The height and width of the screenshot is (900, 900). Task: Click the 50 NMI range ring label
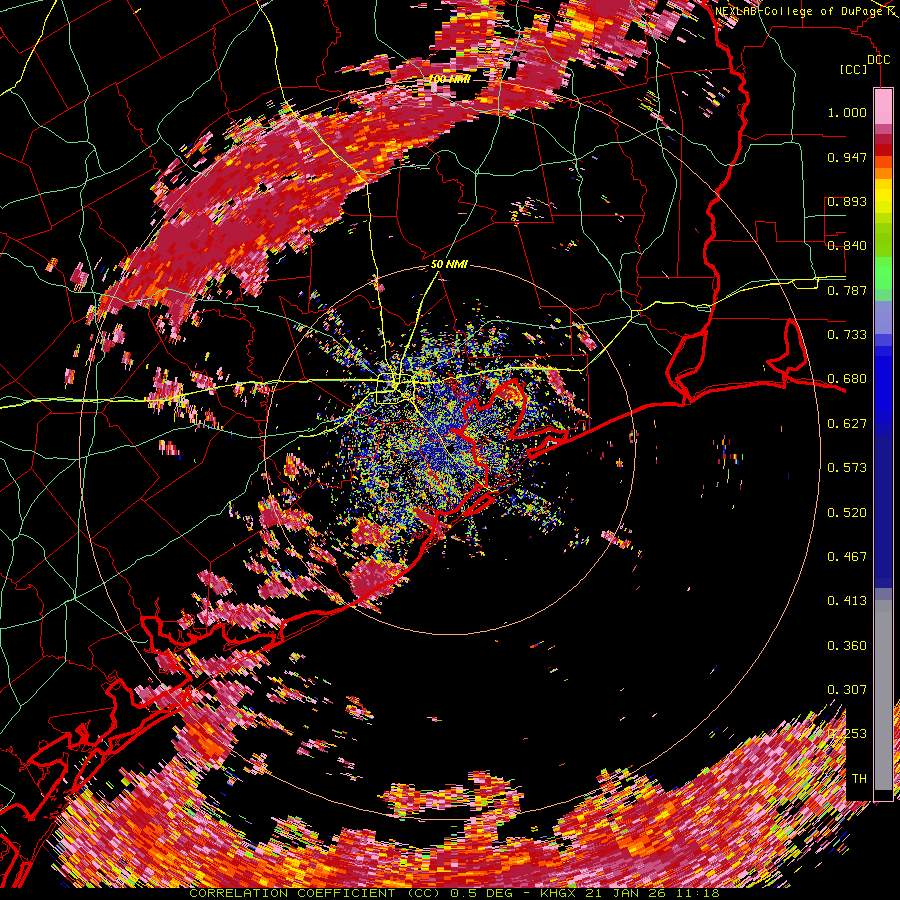click(449, 265)
